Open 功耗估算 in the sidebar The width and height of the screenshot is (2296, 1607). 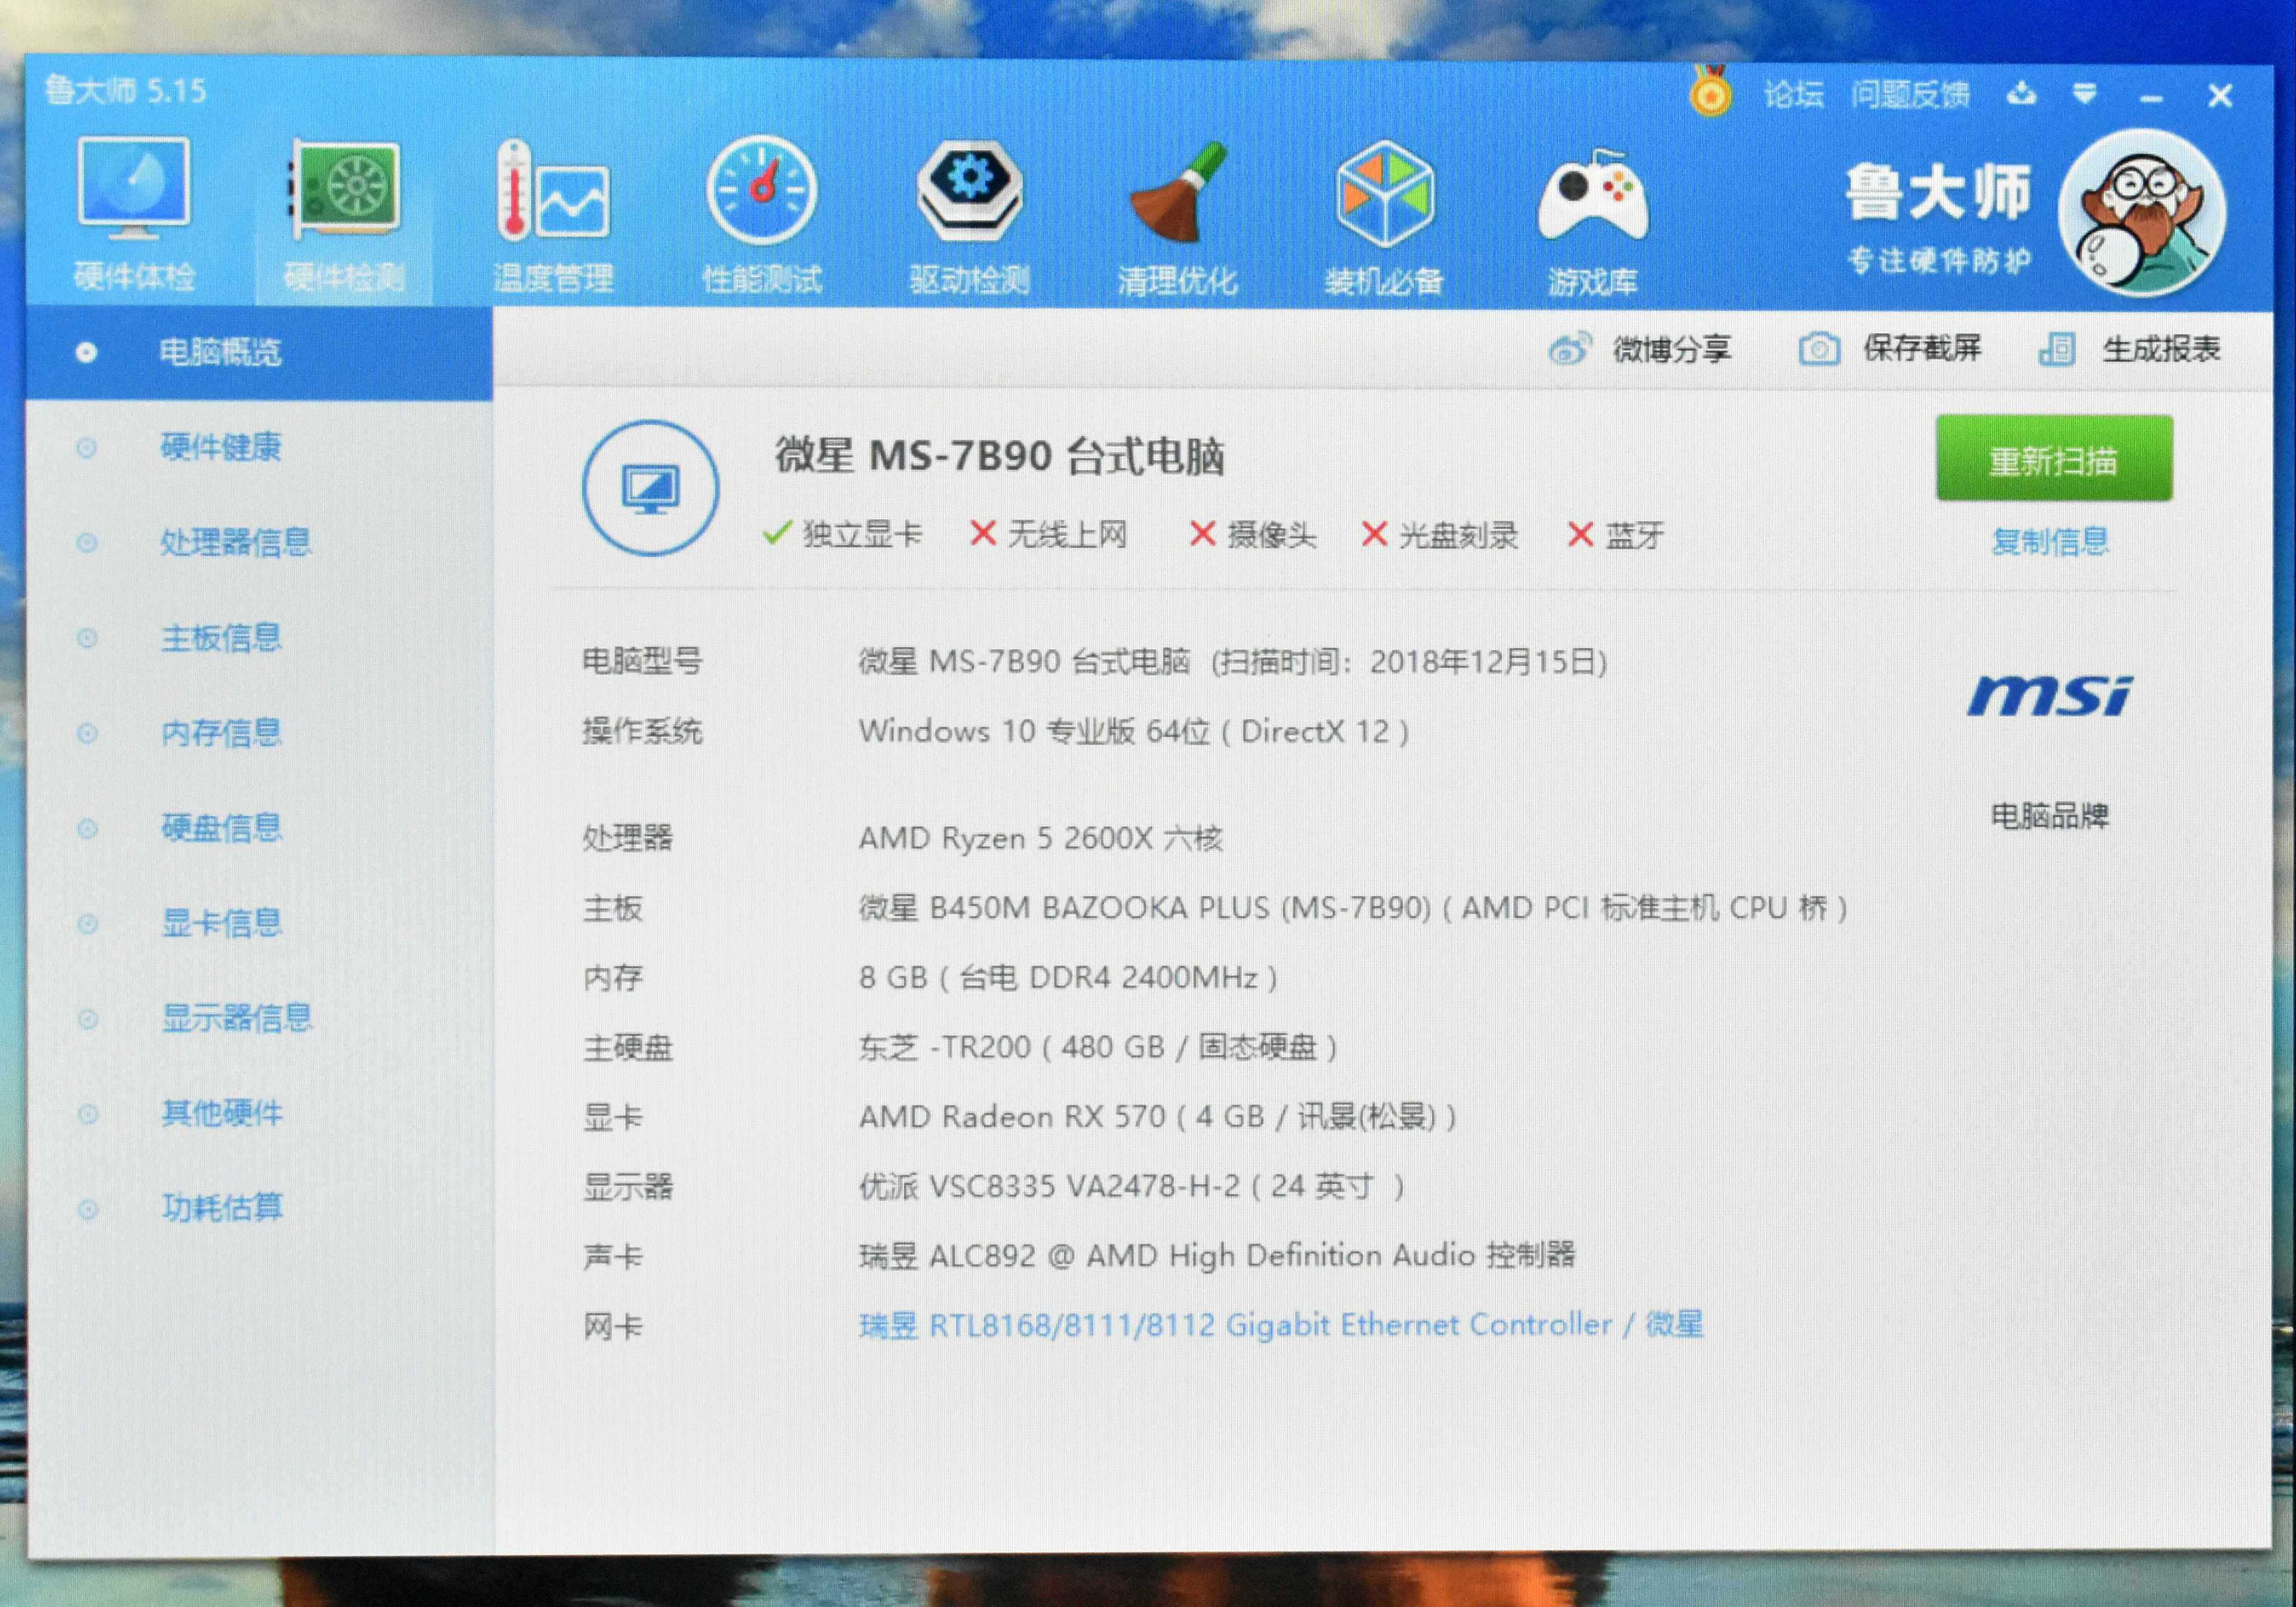pyautogui.click(x=222, y=1207)
